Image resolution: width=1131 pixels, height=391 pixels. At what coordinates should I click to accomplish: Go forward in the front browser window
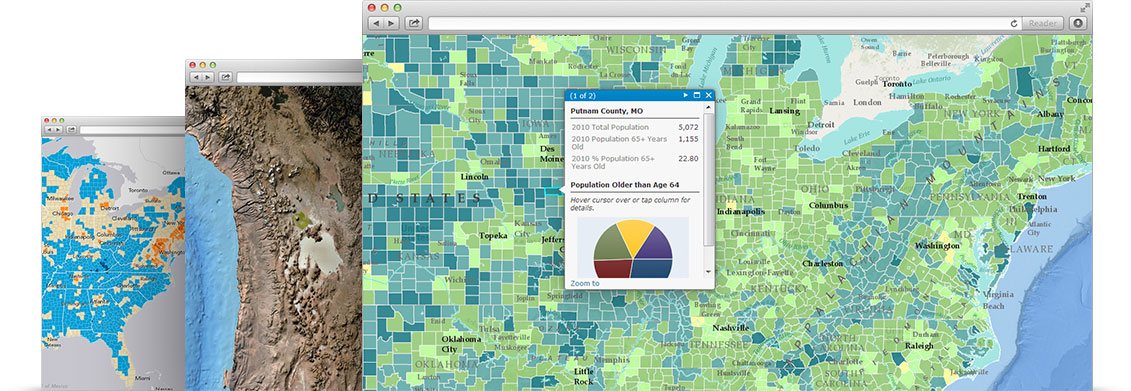391,24
